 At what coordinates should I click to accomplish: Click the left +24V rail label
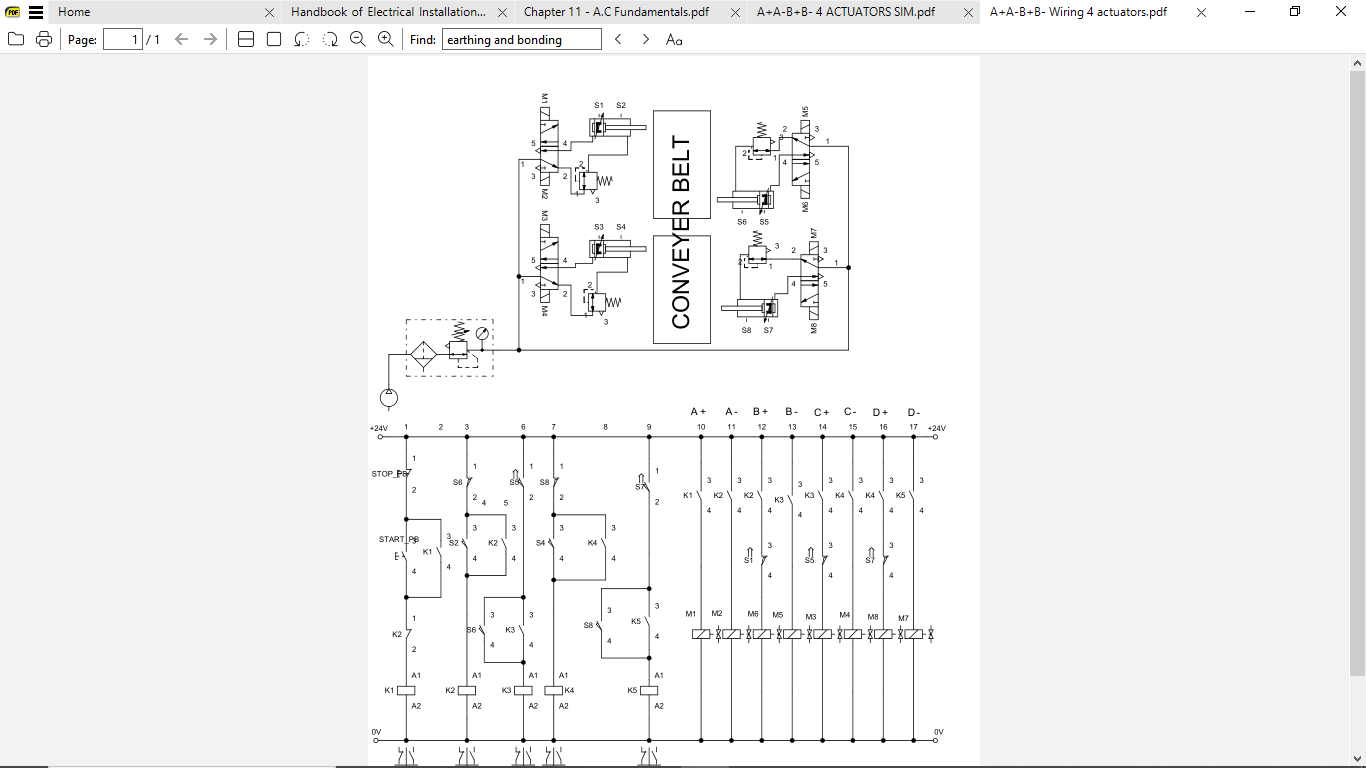(x=379, y=428)
